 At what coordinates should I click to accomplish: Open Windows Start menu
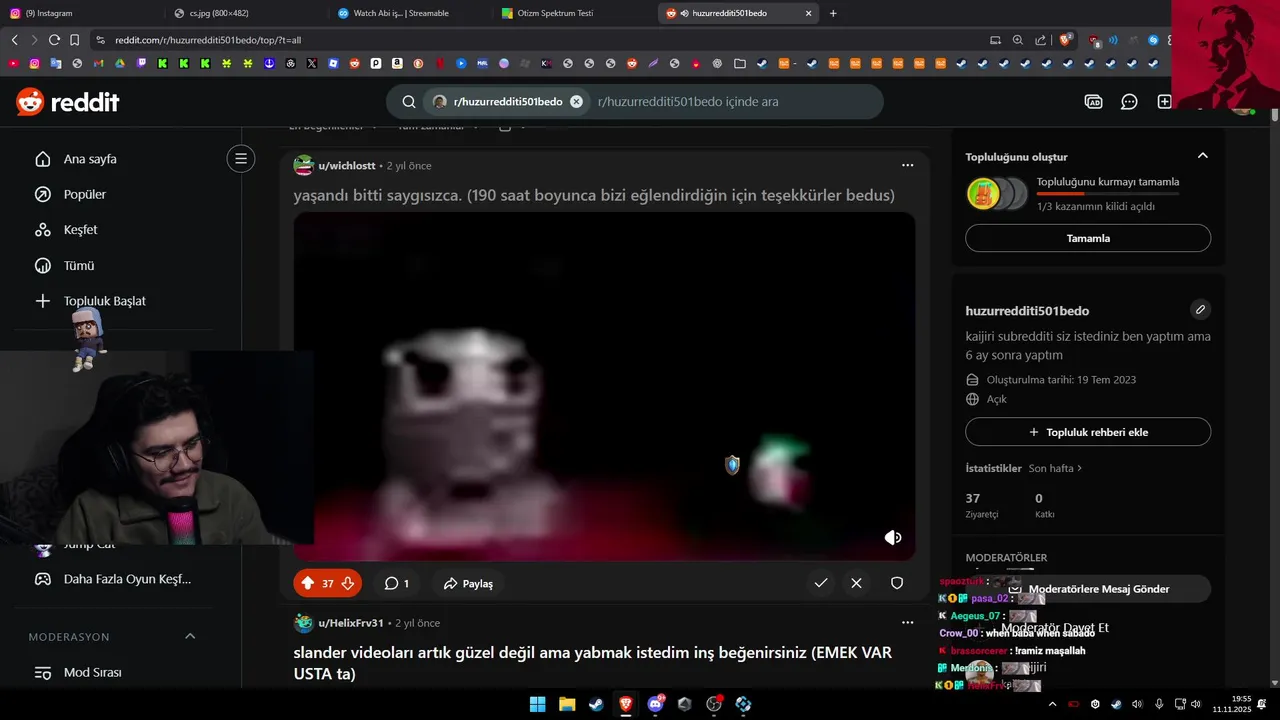pos(537,704)
